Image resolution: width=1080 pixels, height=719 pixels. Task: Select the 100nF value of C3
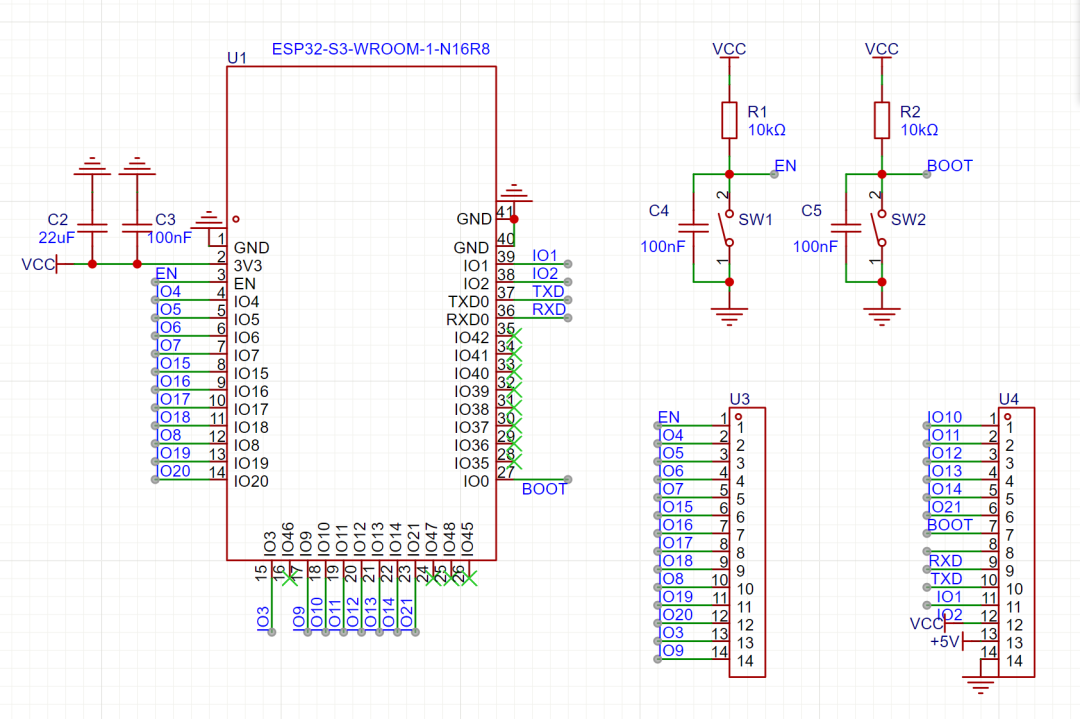click(x=169, y=238)
